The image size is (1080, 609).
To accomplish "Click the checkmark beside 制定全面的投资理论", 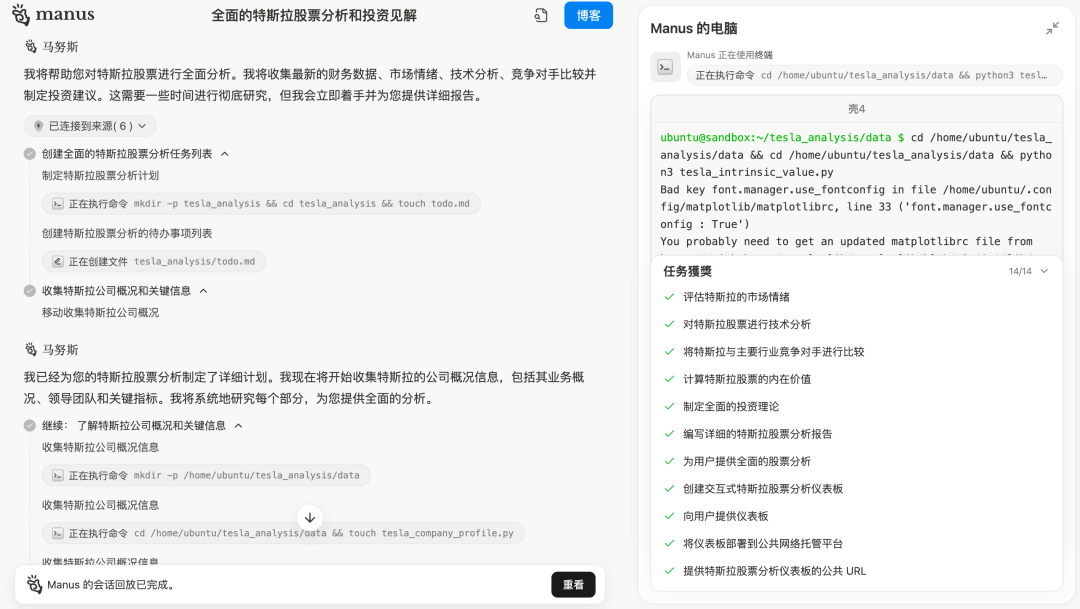I will pyautogui.click(x=669, y=406).
